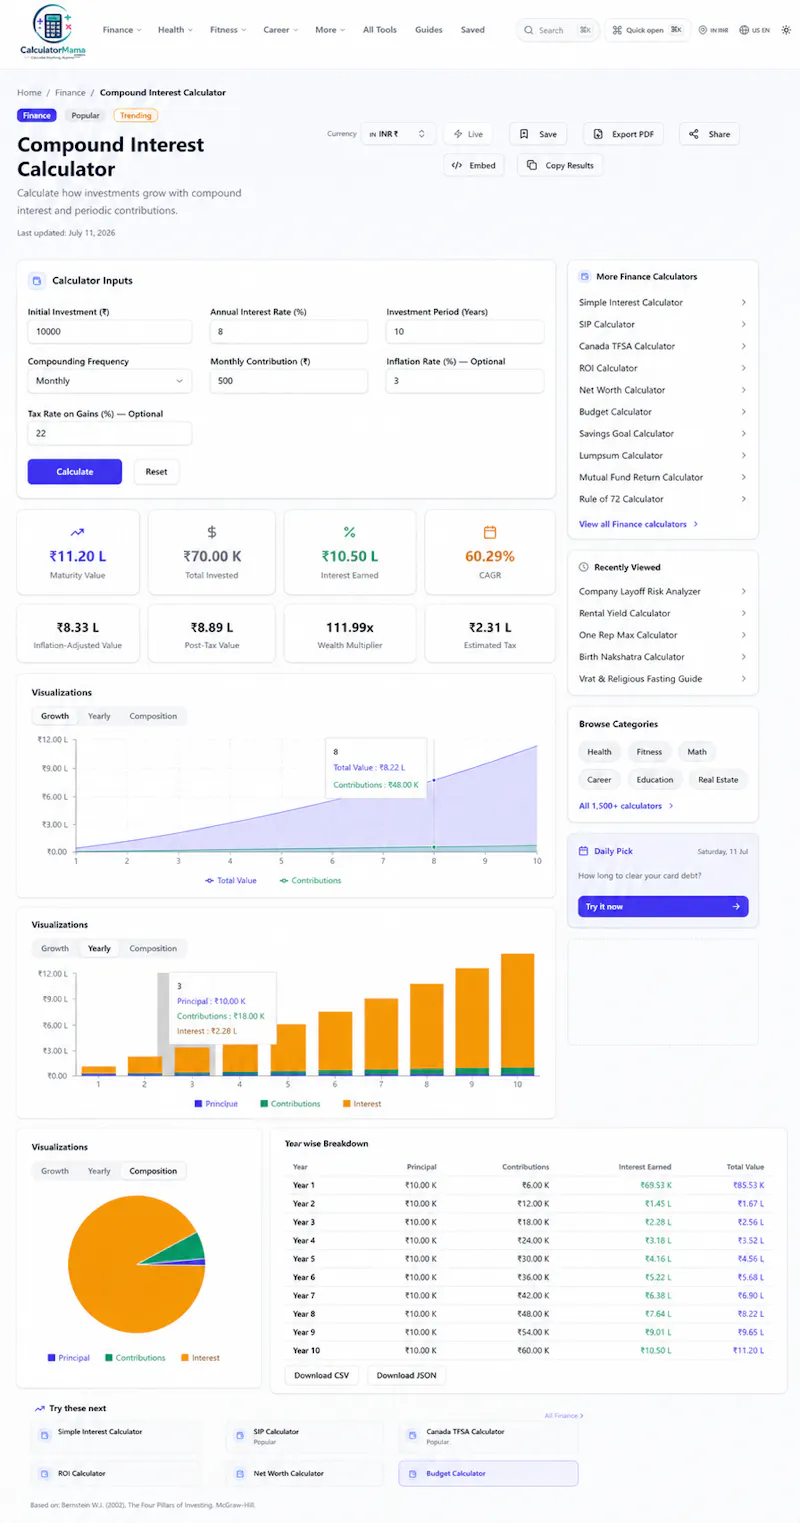Open the IN INR region selector
Viewport: 800px width, 1523px height.
pyautogui.click(x=714, y=30)
